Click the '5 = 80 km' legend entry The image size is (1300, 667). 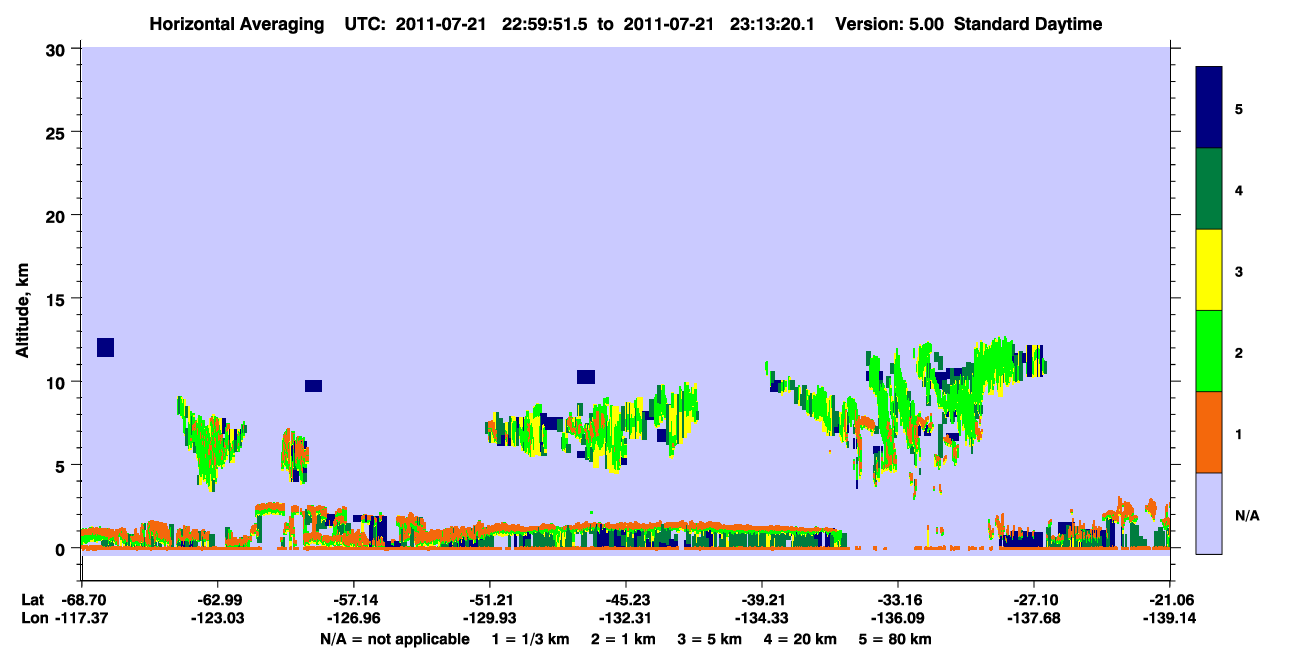[896, 639]
